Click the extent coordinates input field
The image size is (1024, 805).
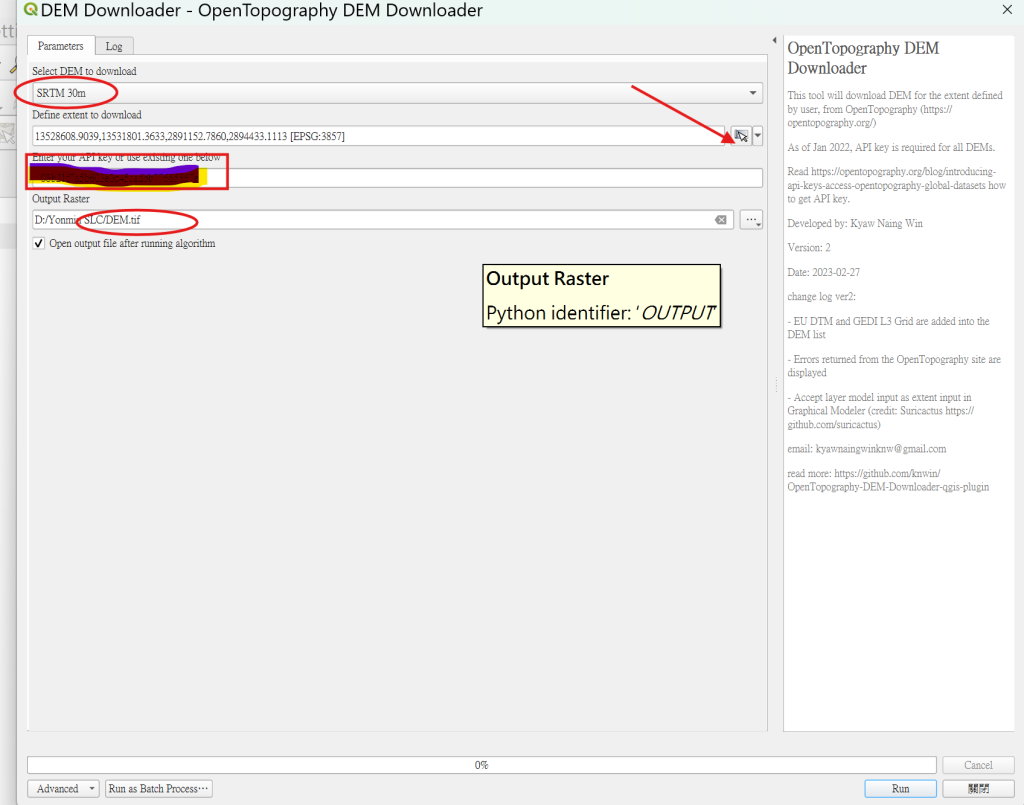(x=378, y=136)
